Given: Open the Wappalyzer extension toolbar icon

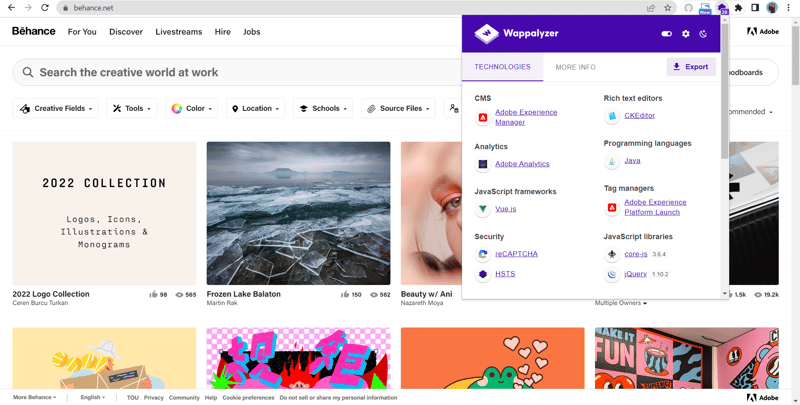Looking at the screenshot, I should point(722,8).
